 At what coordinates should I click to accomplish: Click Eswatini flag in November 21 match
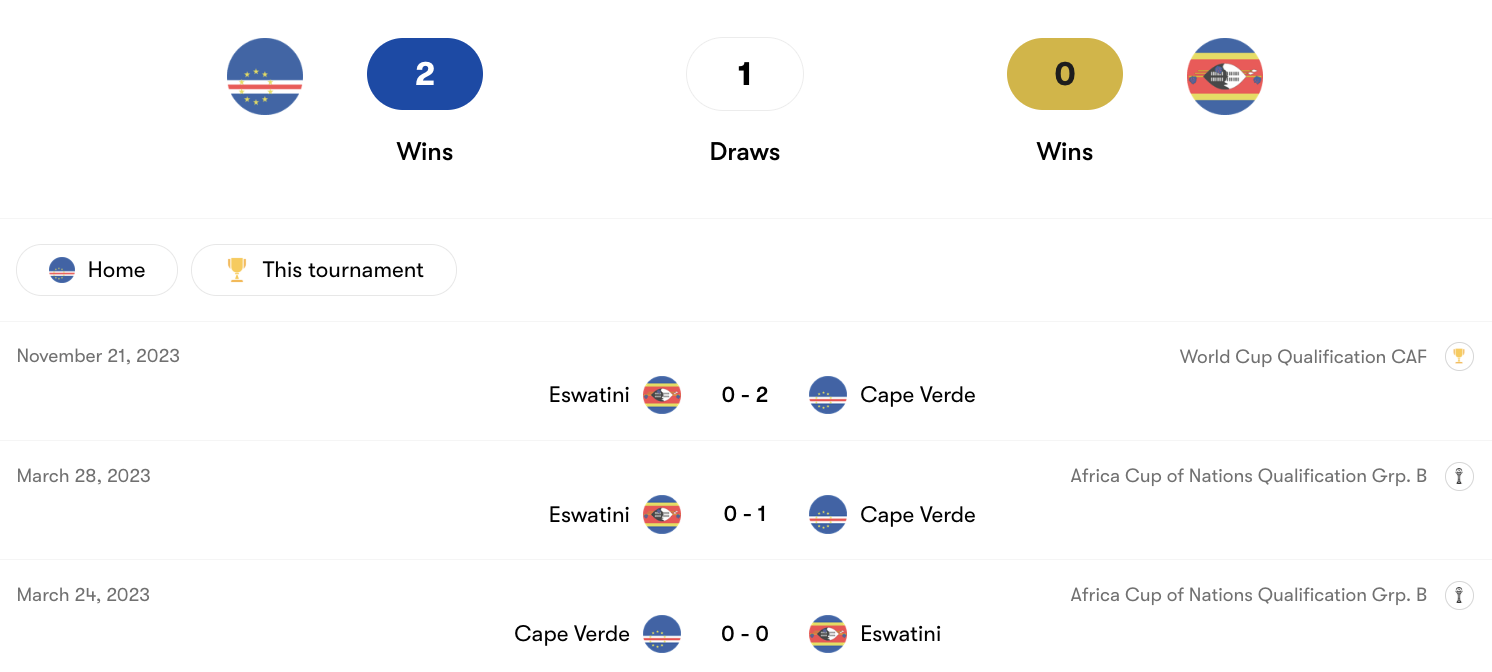point(662,395)
